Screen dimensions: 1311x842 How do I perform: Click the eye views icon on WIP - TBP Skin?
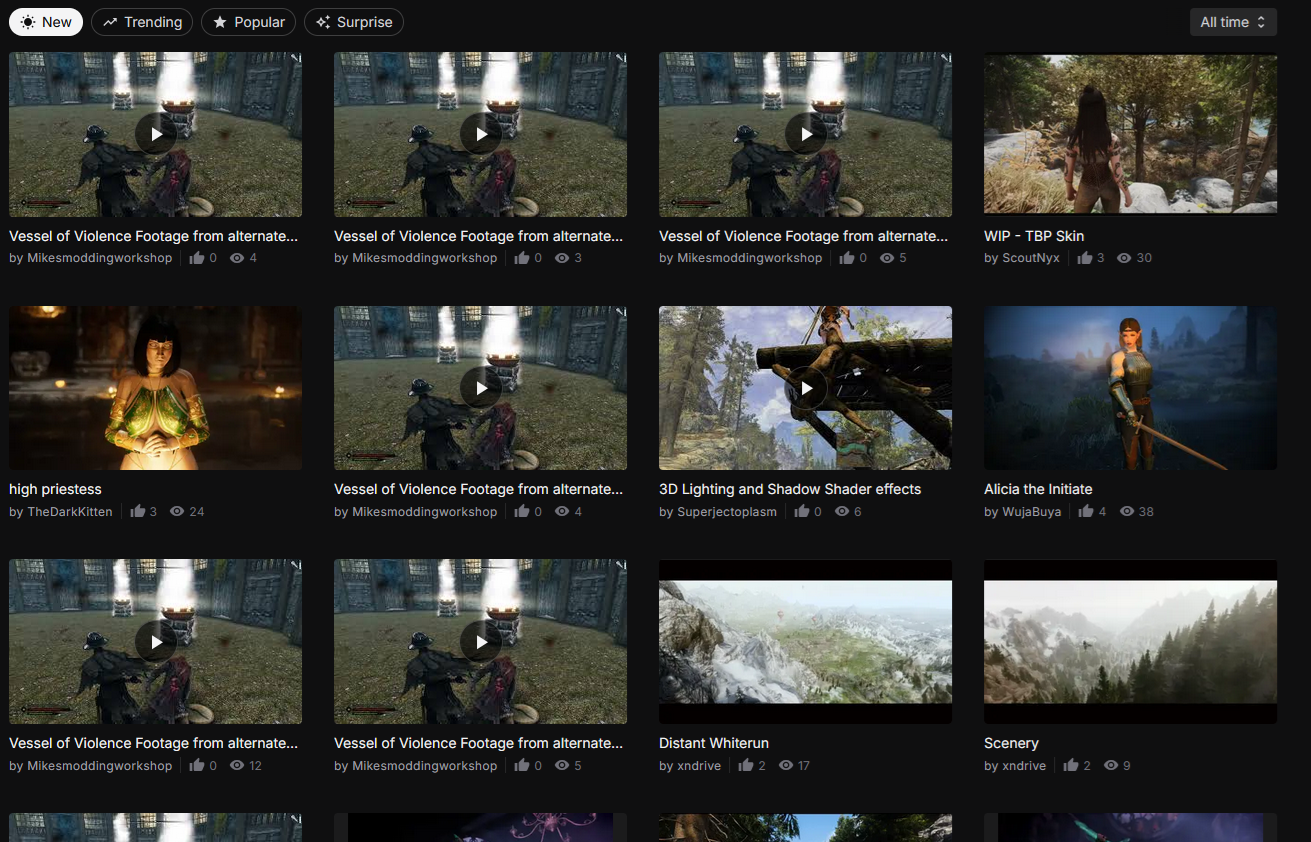tap(1124, 258)
